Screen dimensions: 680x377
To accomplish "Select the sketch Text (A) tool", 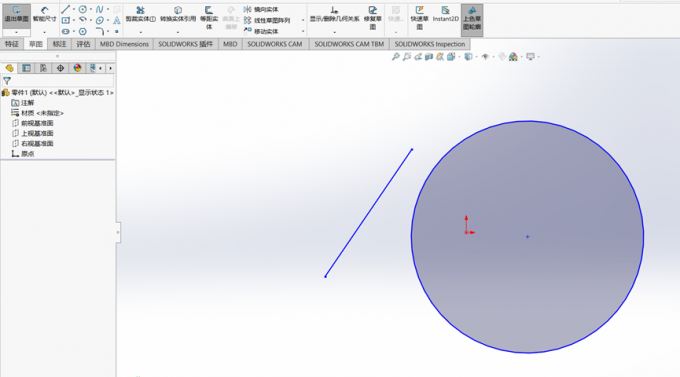I will click(117, 20).
